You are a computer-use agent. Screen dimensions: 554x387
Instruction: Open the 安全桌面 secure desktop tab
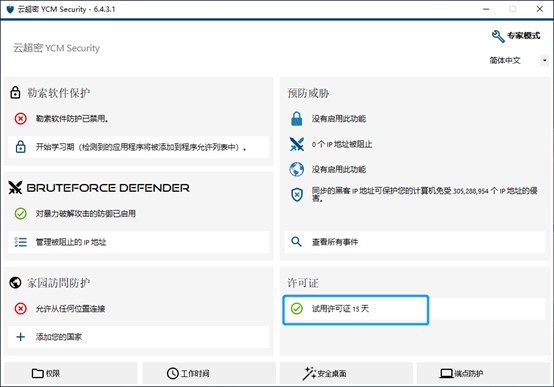coord(346,373)
